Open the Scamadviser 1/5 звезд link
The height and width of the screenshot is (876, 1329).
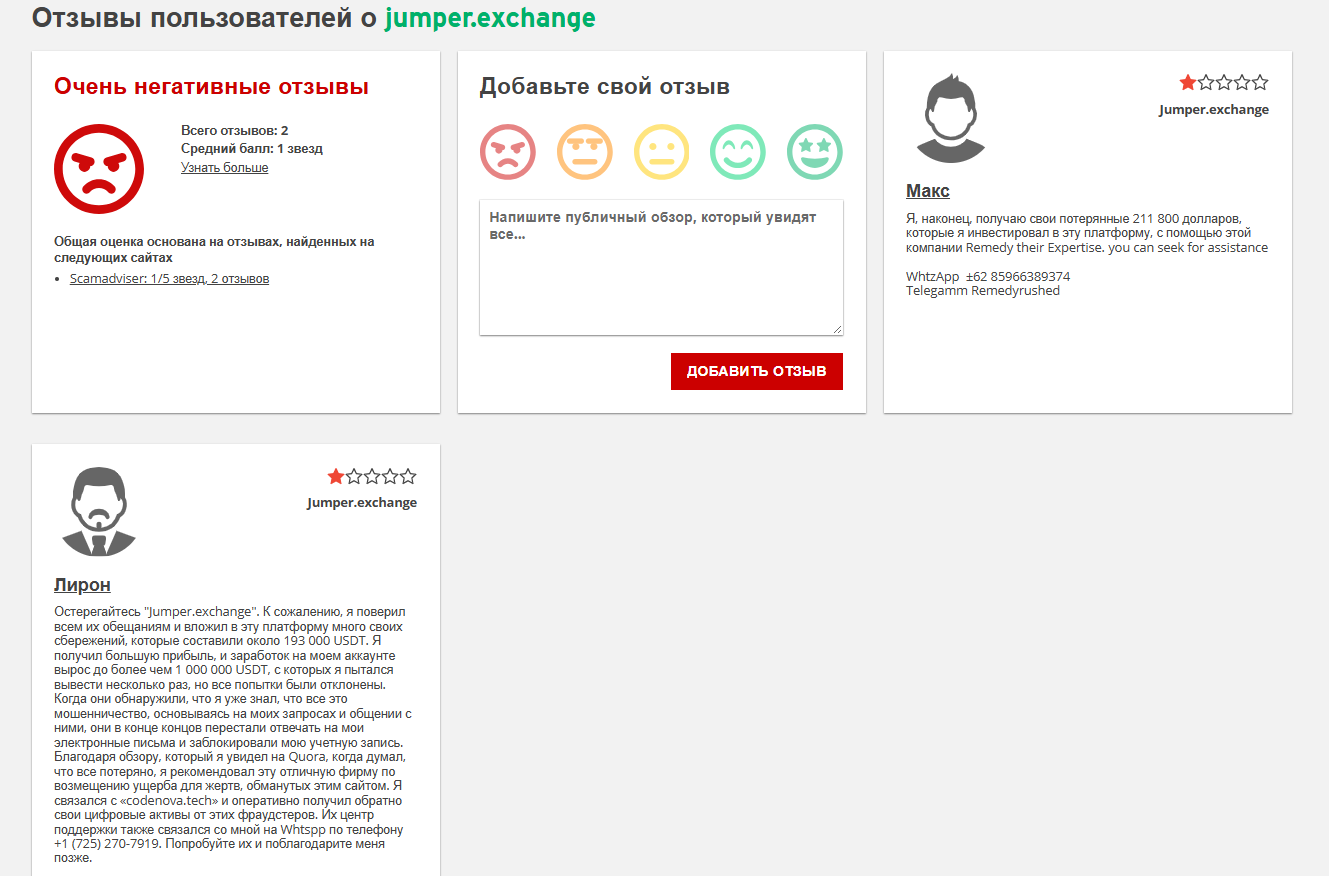click(169, 278)
